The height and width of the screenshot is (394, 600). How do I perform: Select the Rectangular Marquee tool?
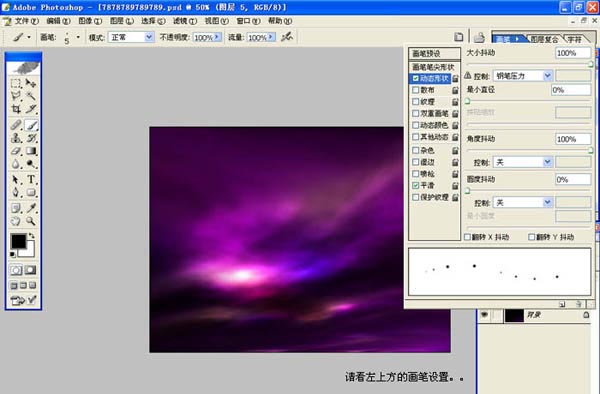click(16, 83)
